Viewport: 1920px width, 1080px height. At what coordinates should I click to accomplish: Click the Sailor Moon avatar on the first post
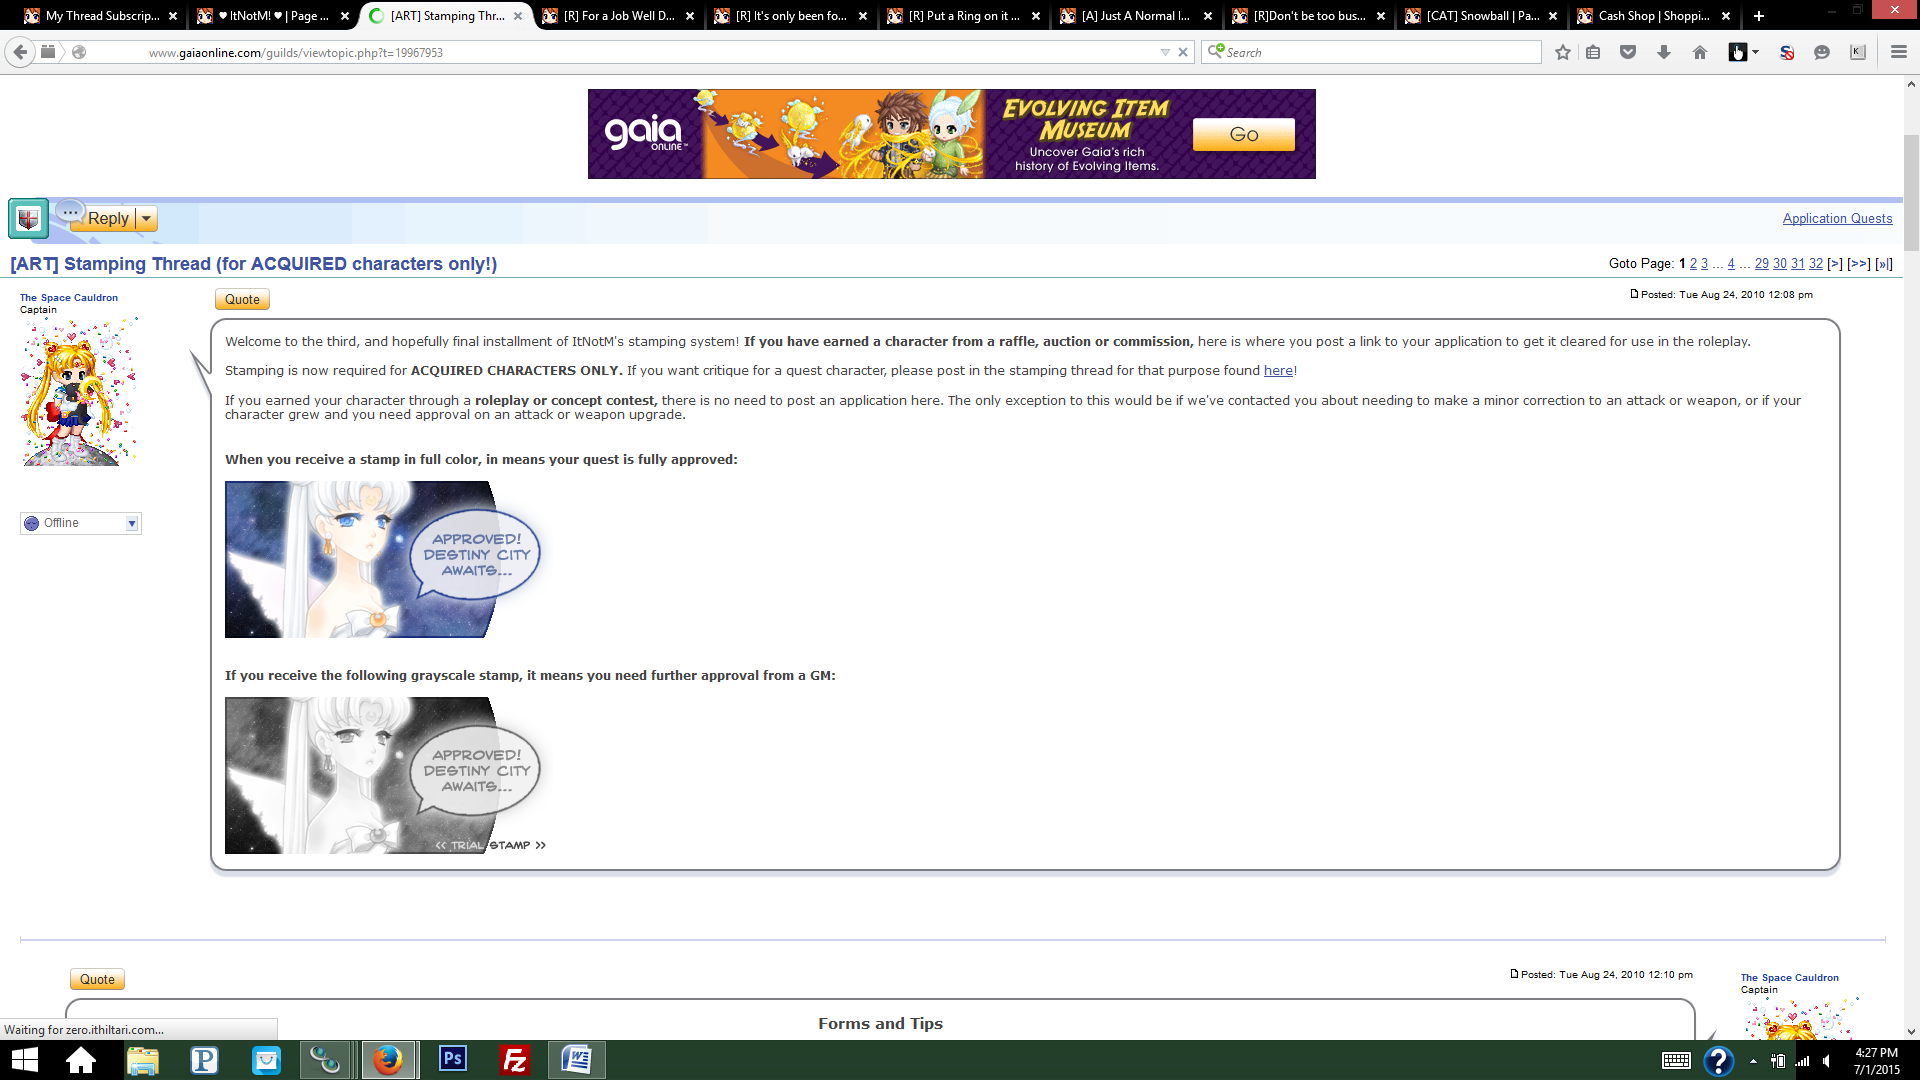pos(79,392)
